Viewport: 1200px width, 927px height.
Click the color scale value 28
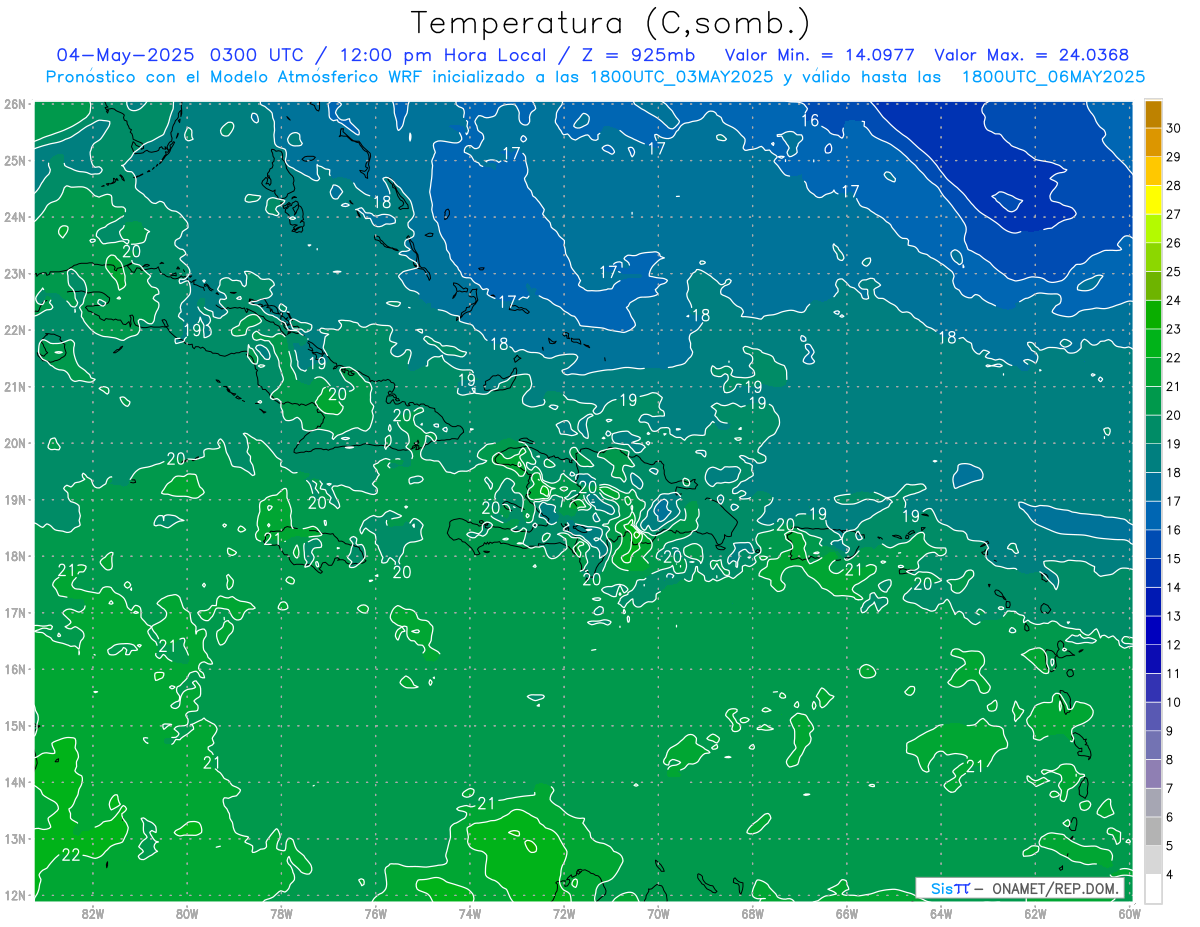[x=1173, y=186]
